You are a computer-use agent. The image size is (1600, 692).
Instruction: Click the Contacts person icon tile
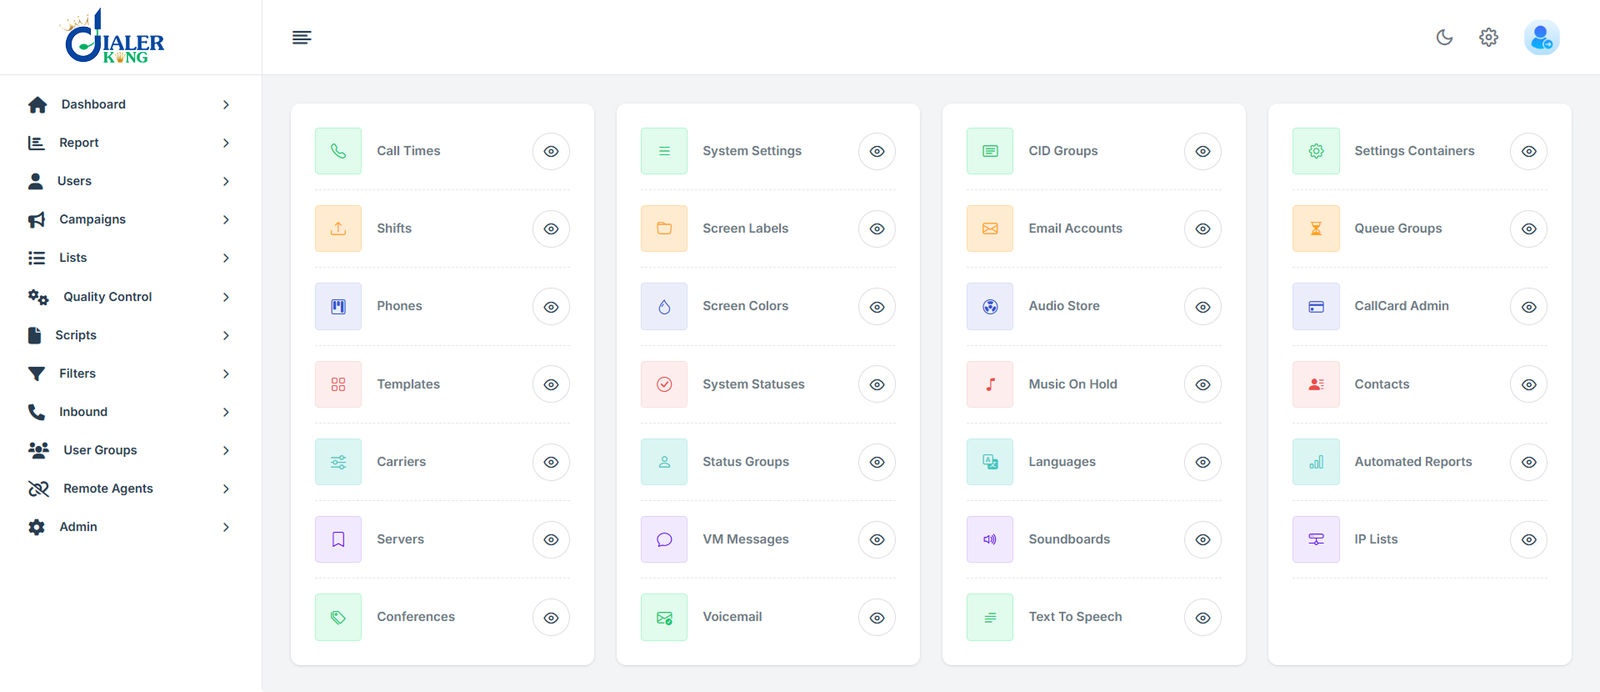[1316, 384]
